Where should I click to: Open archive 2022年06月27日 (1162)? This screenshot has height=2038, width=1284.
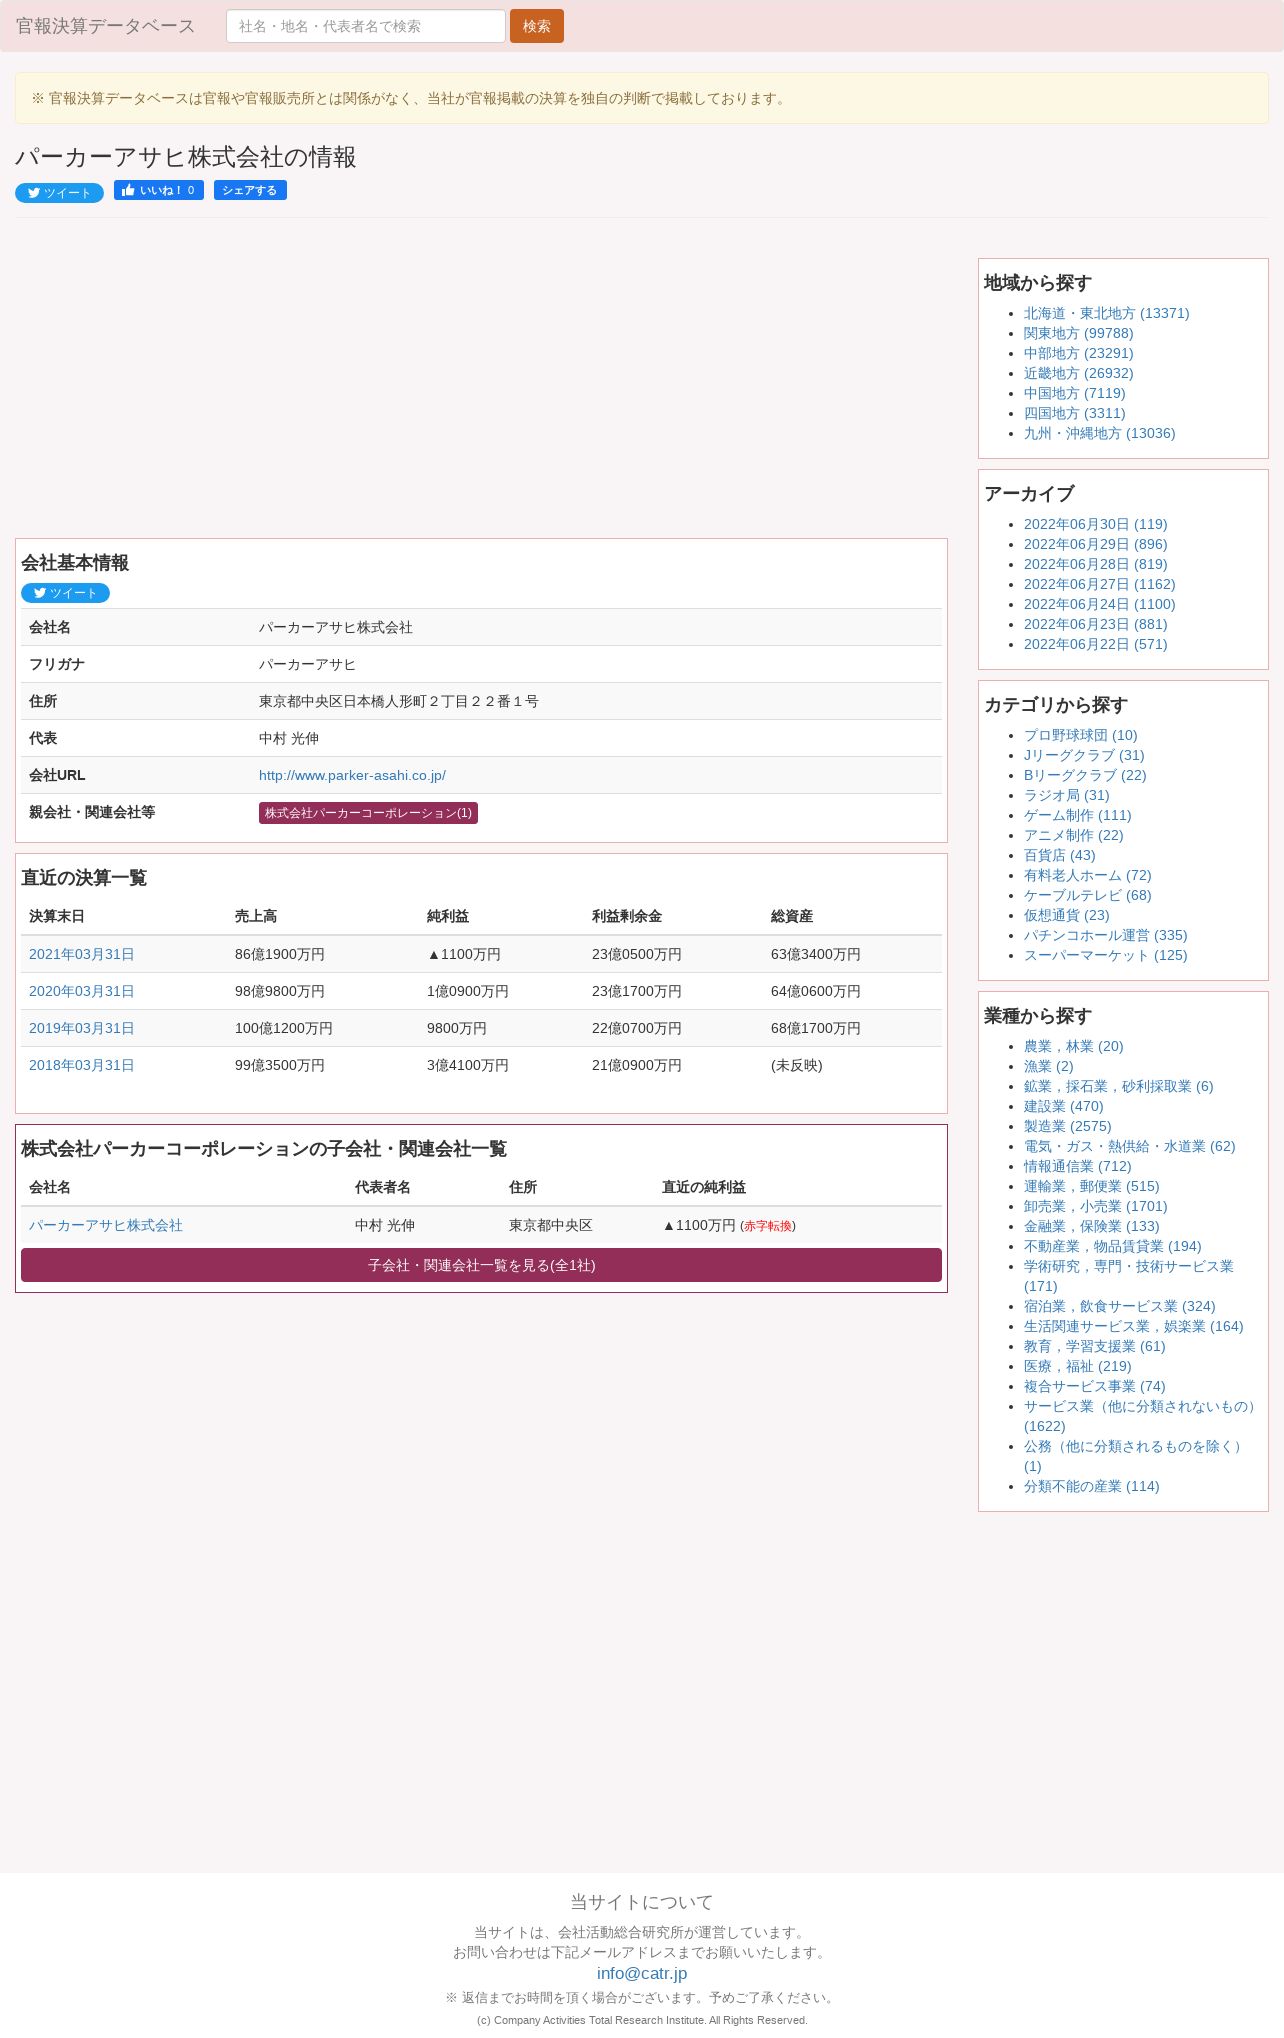coord(1099,584)
